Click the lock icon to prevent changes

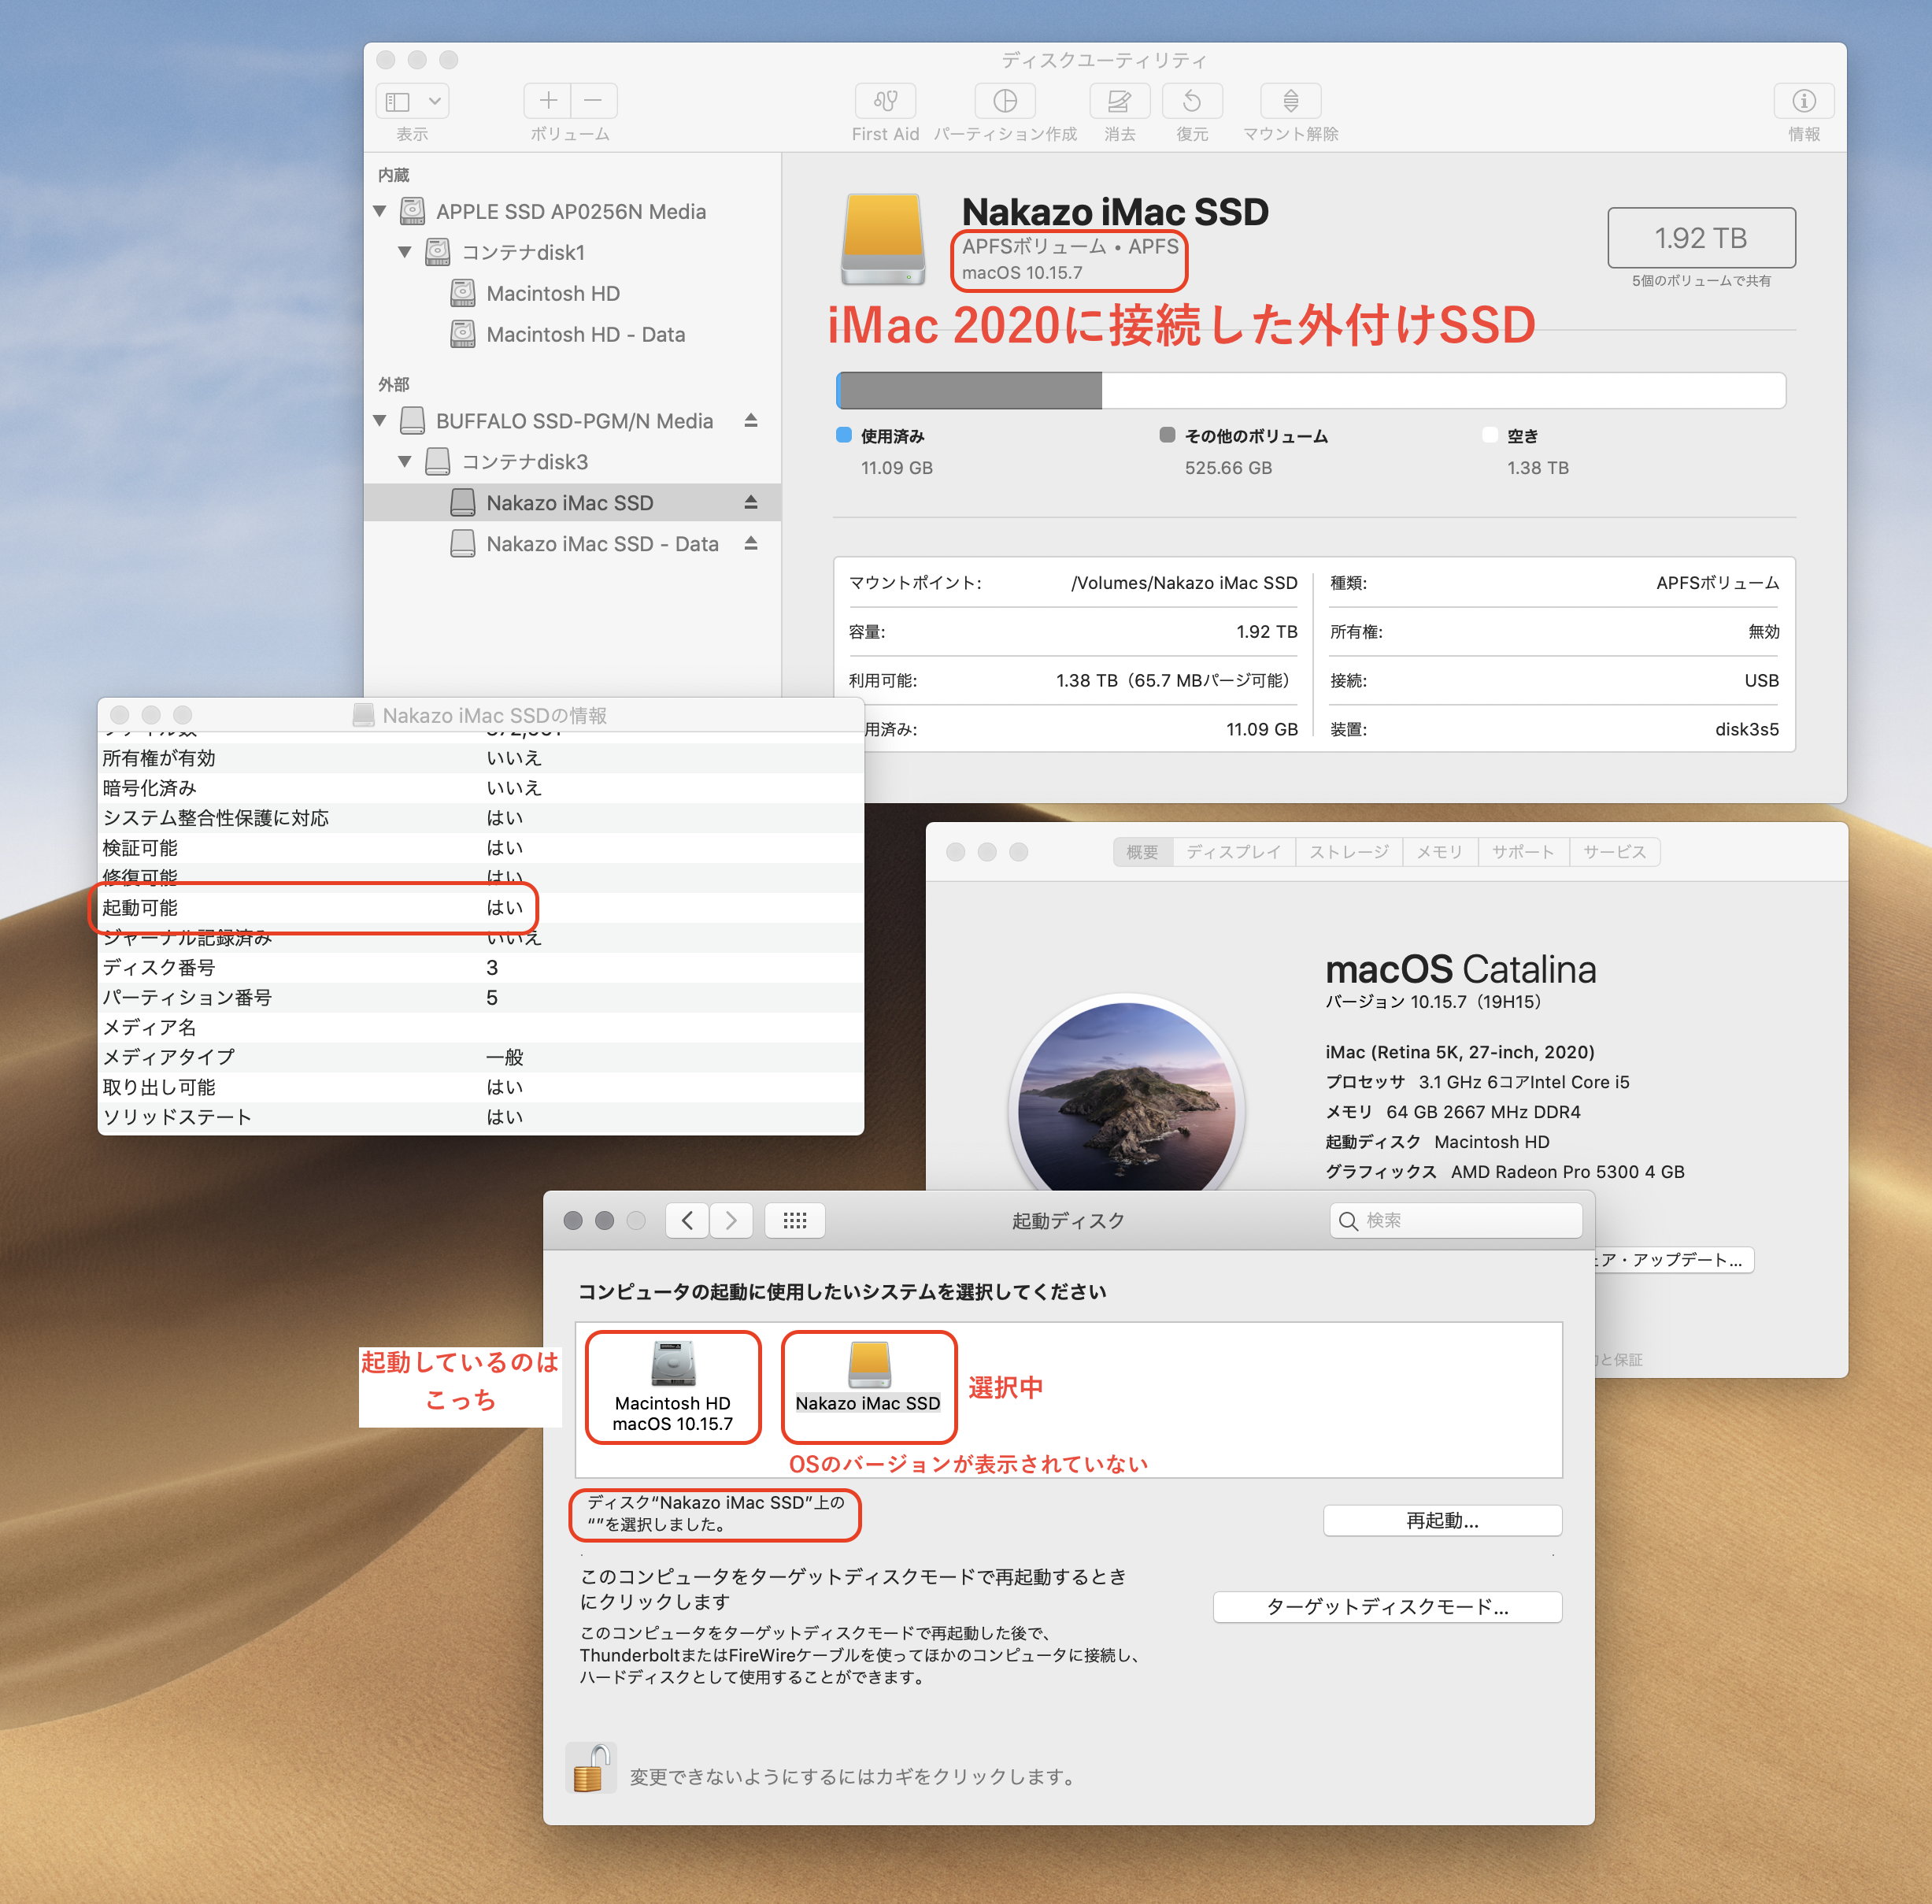[x=591, y=1768]
